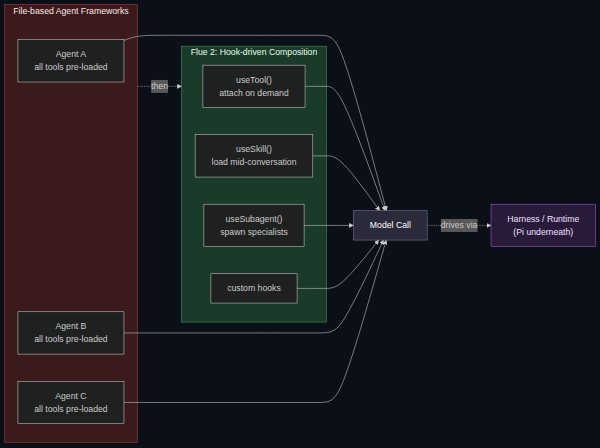Click the 'then' edge label
Viewport: 600px width, 448px height.
(159, 86)
